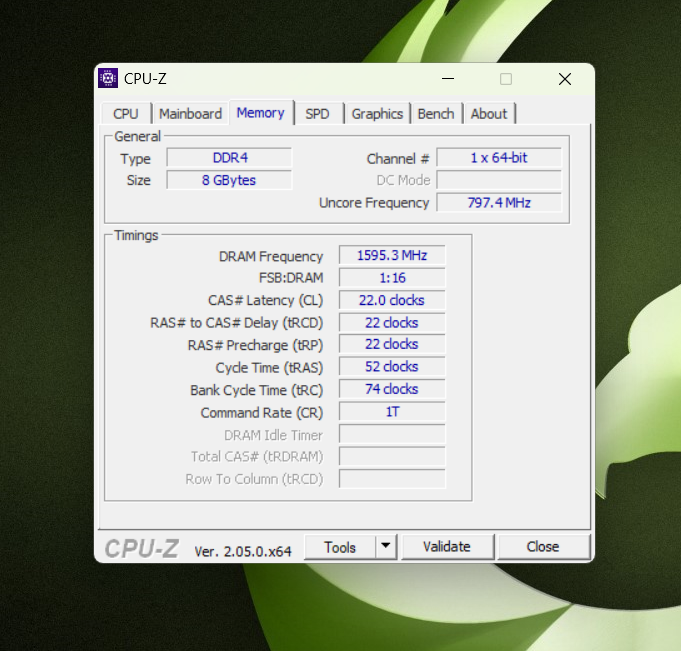Close CPU-Z with the title bar X
This screenshot has width=681, height=651.
[x=565, y=79]
